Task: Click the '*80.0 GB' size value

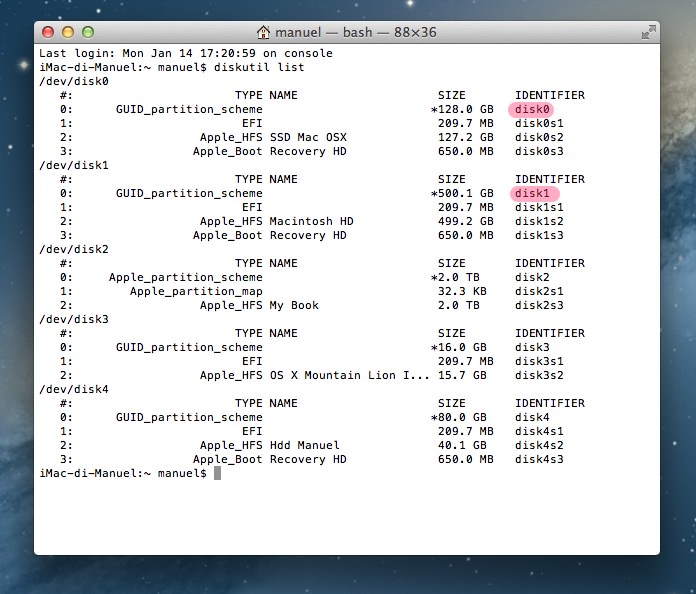Action: (x=459, y=417)
